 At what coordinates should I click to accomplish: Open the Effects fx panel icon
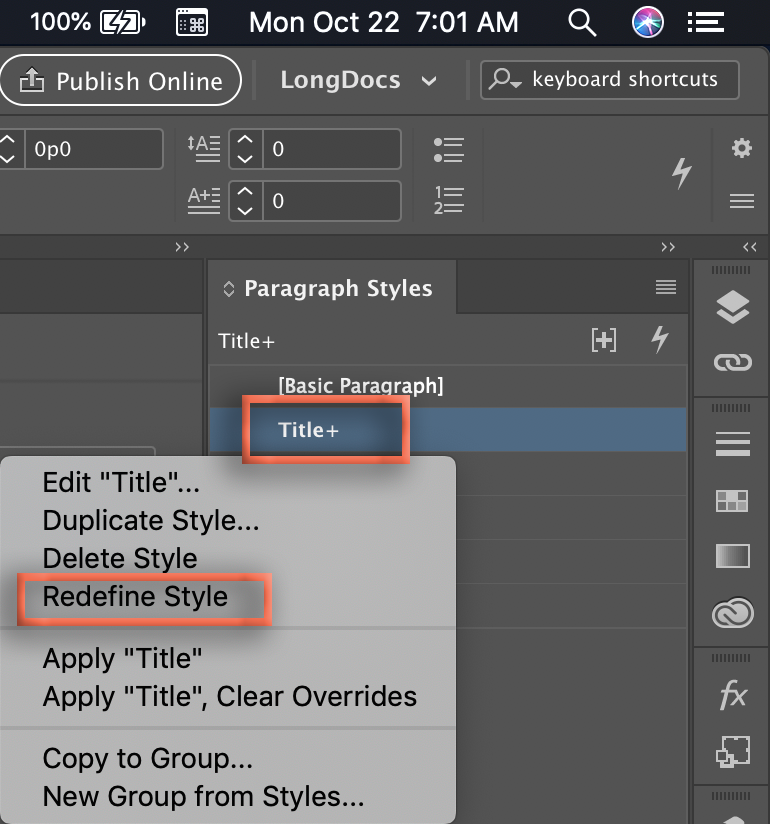click(x=733, y=696)
